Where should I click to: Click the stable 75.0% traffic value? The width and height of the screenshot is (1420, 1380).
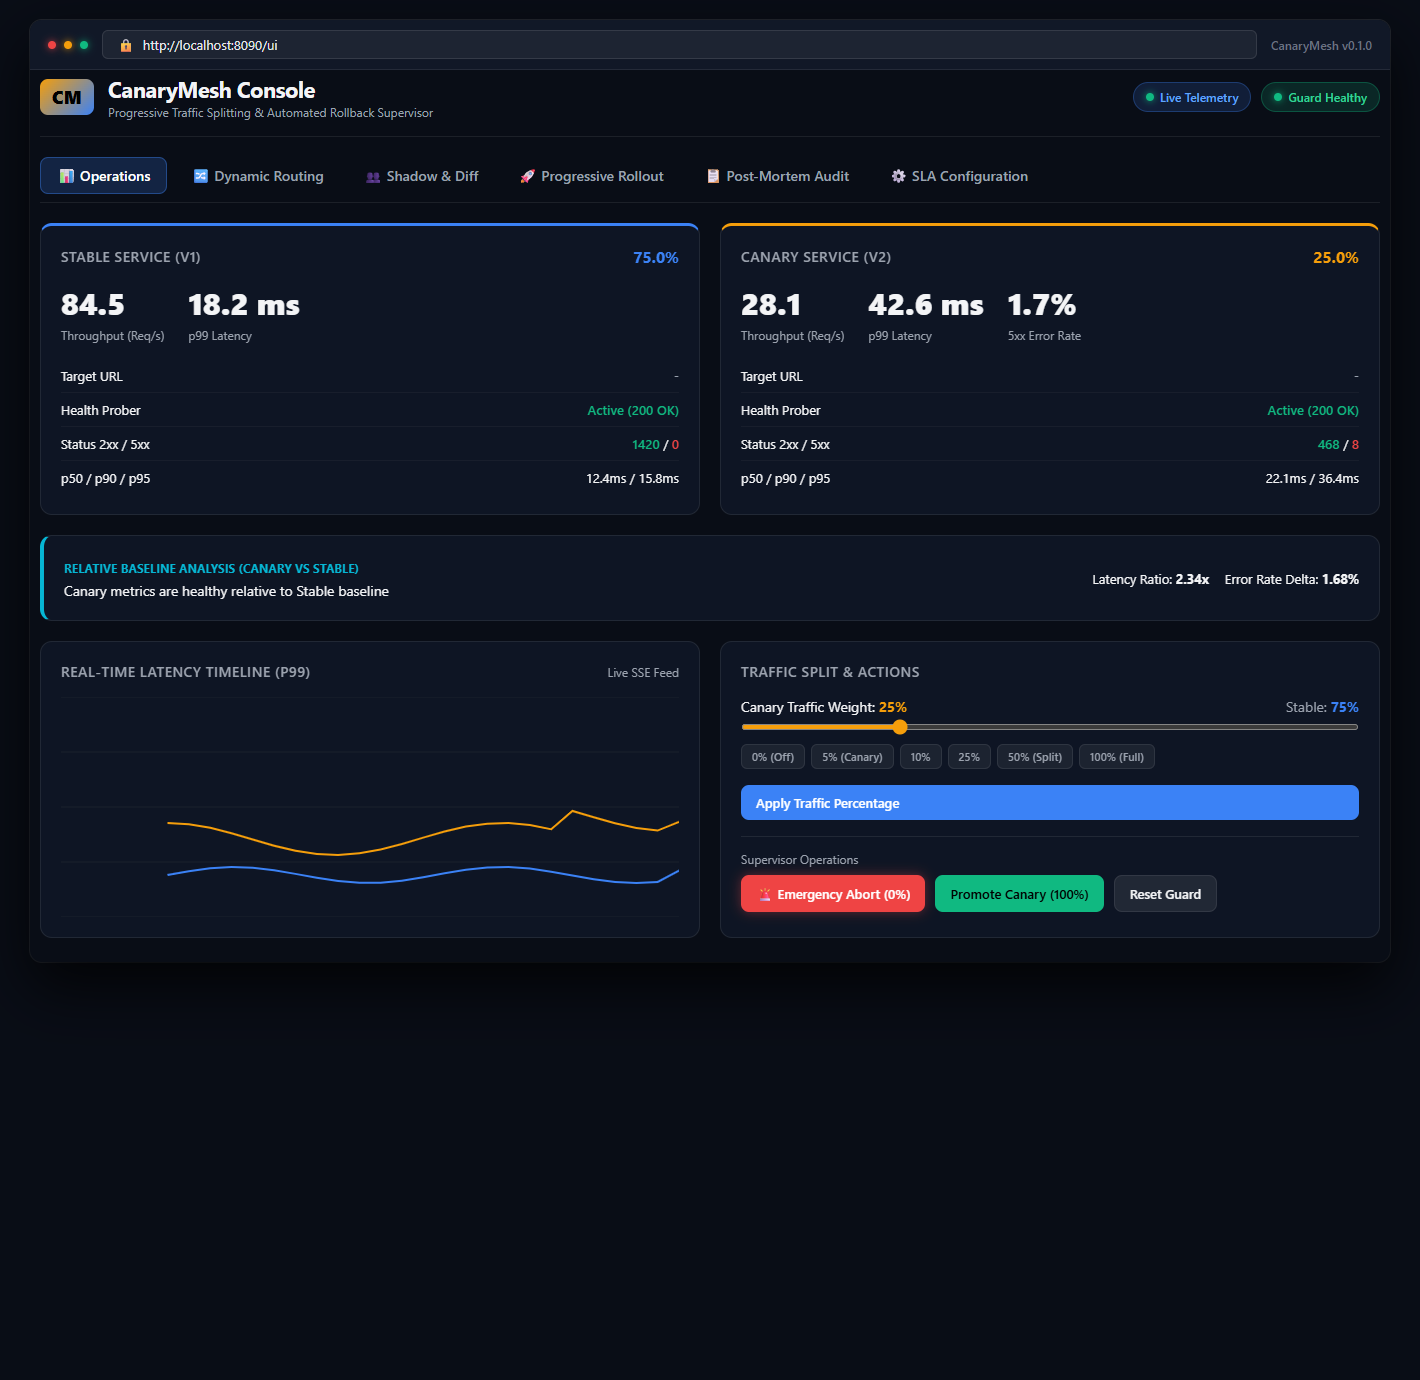pyautogui.click(x=656, y=258)
